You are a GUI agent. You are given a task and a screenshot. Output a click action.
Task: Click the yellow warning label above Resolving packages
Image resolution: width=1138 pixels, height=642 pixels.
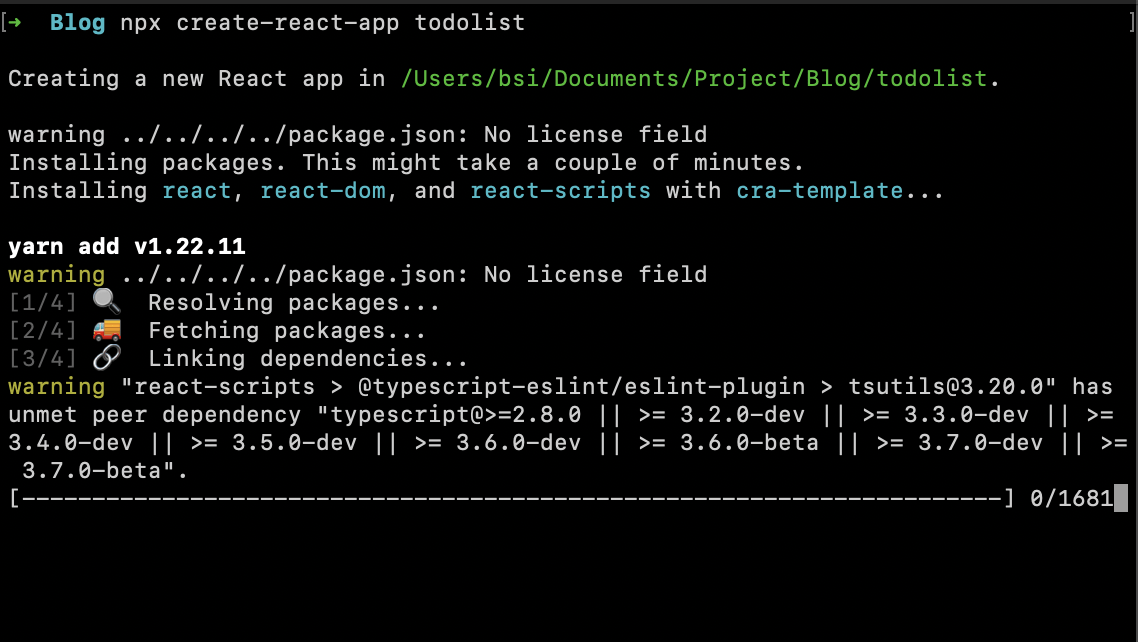[x=57, y=275]
